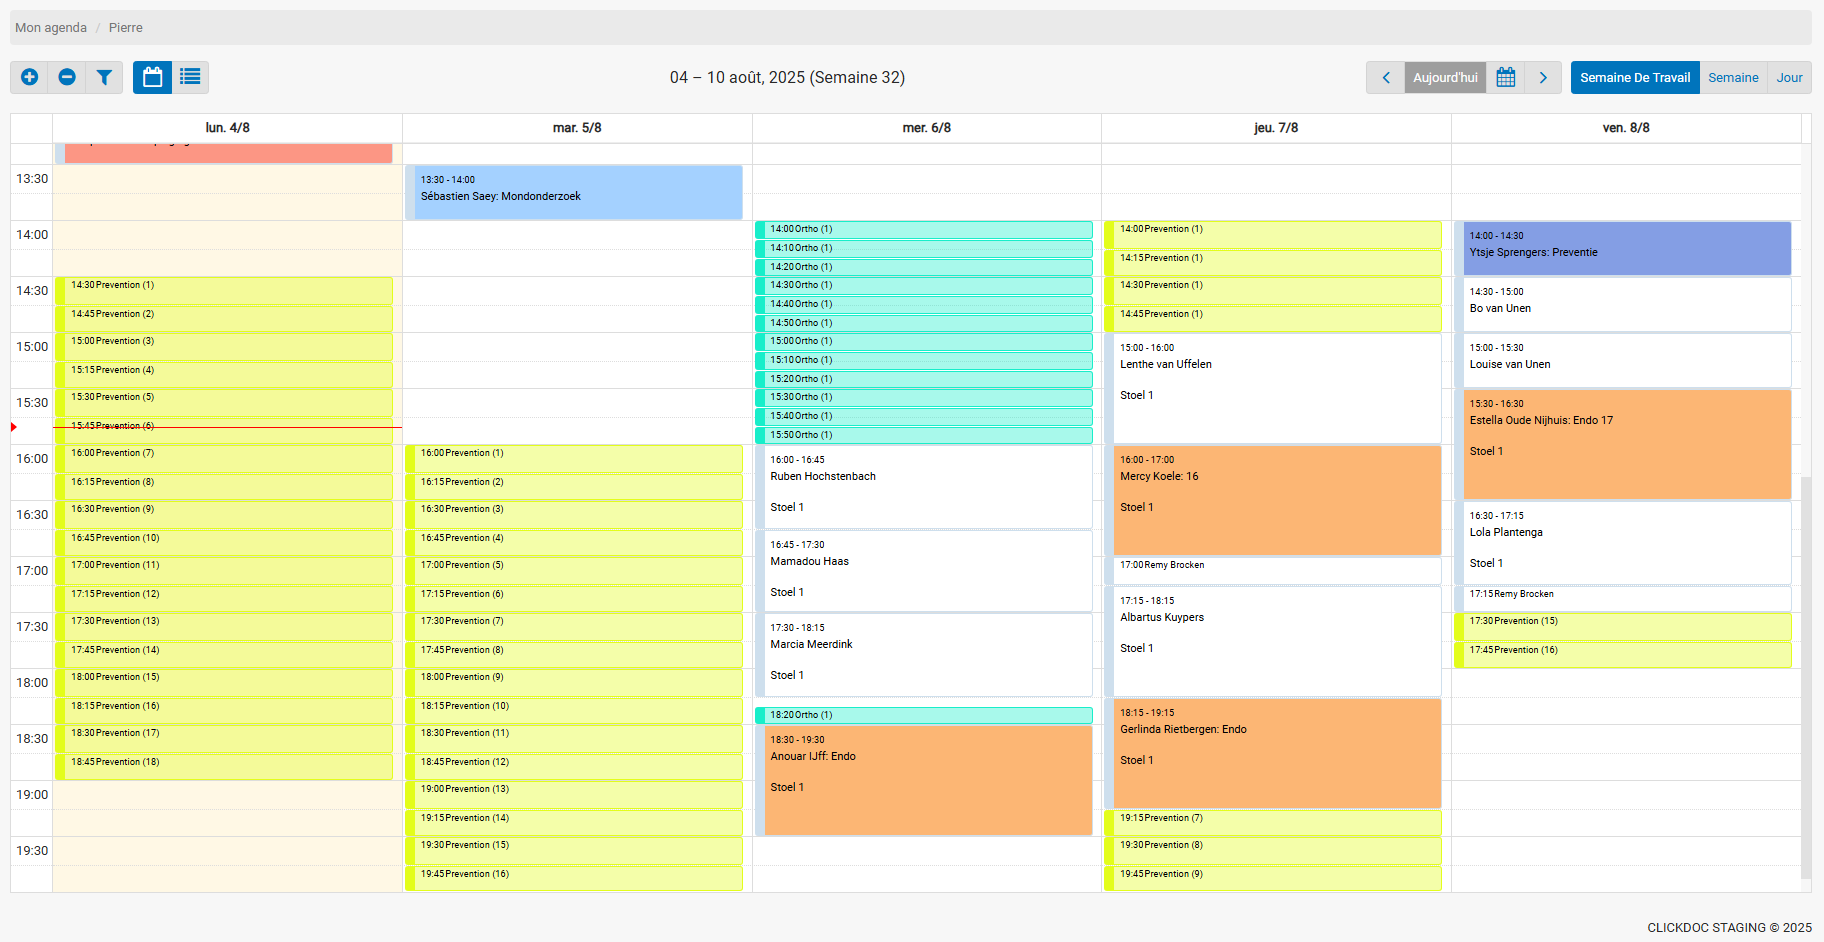Click the minus icon in toolbar
This screenshot has height=942, width=1824.
[x=67, y=77]
